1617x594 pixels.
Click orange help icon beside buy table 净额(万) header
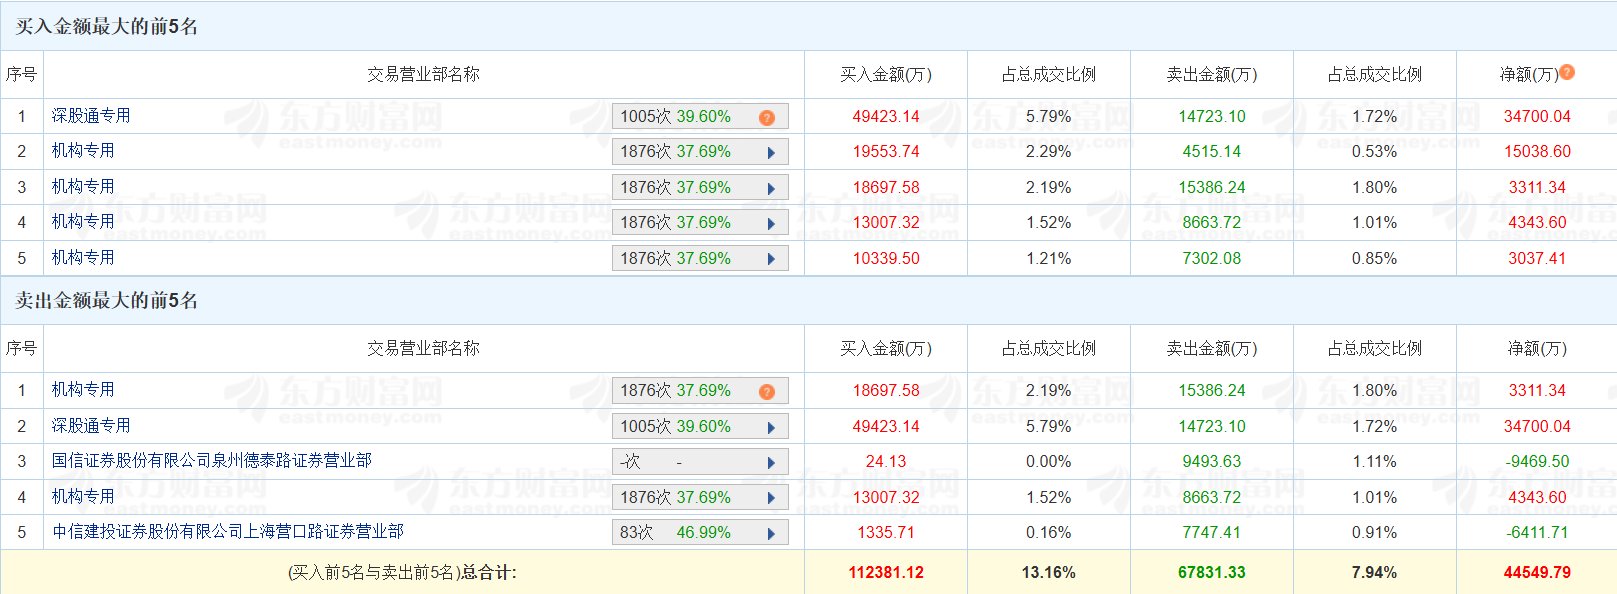[x=1567, y=72]
